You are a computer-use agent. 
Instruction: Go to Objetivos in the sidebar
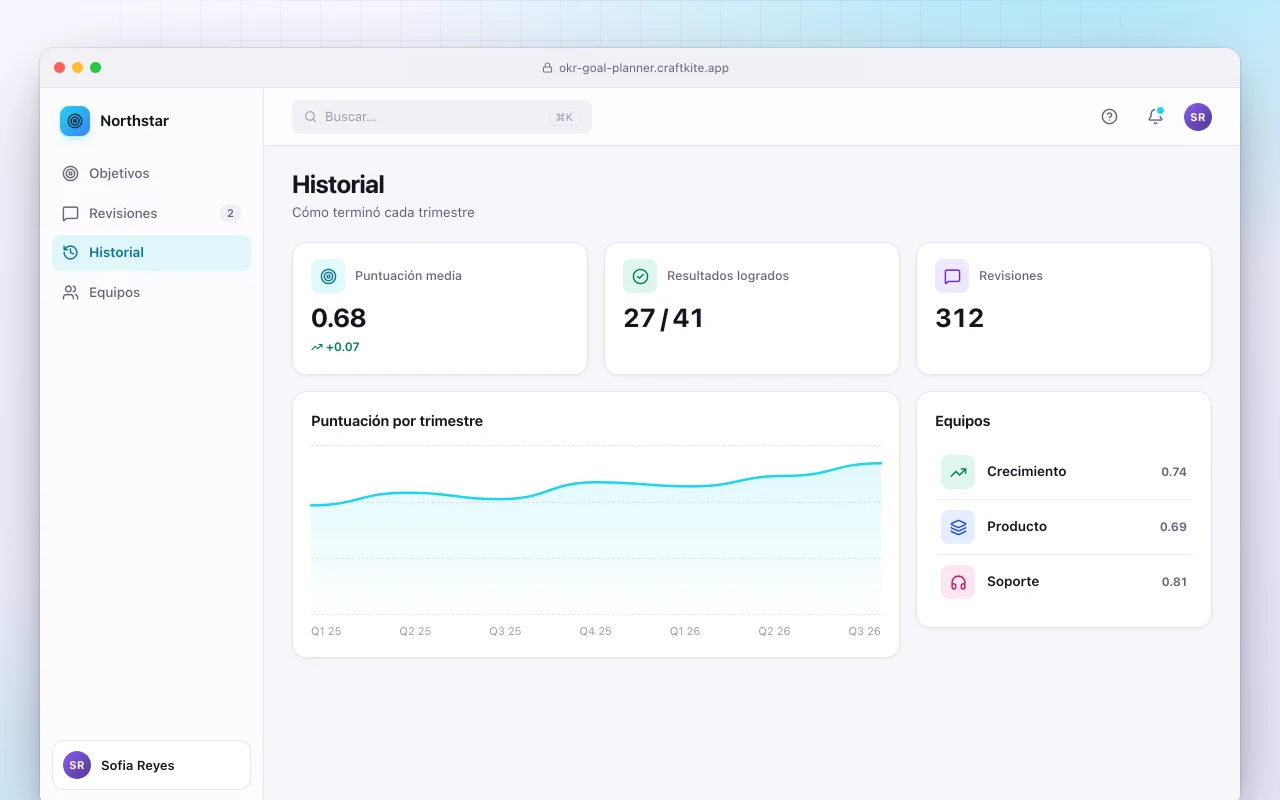pos(152,173)
